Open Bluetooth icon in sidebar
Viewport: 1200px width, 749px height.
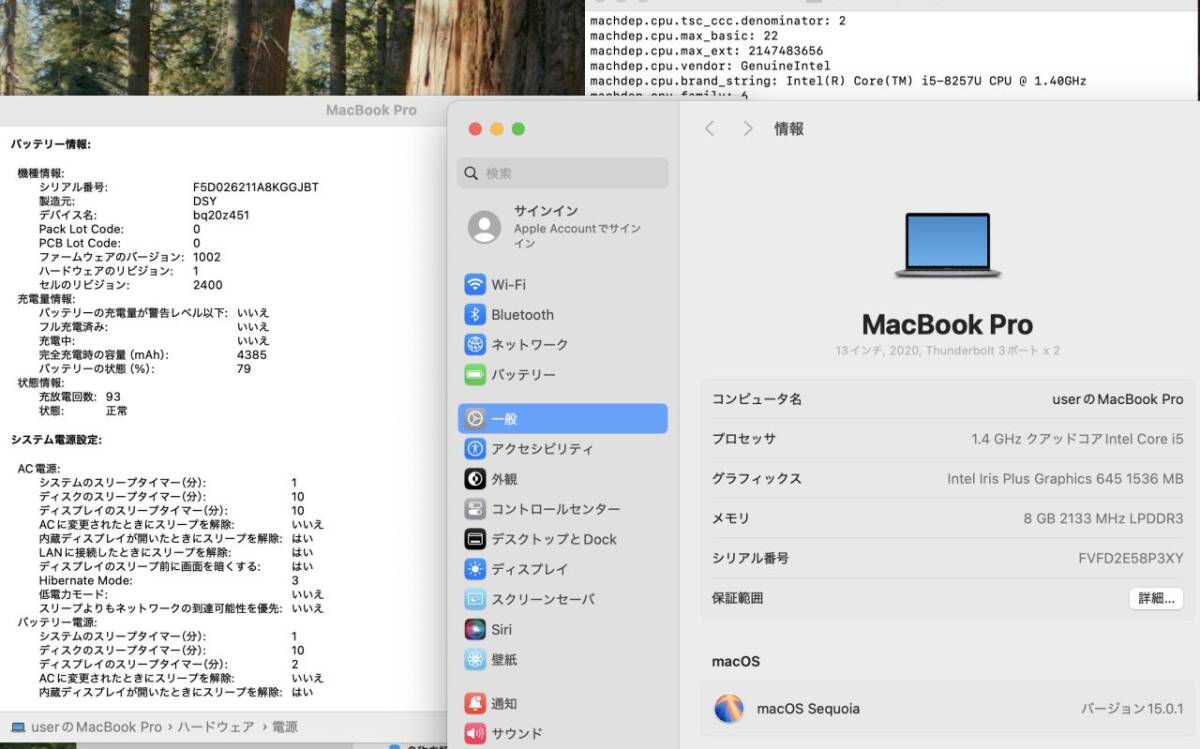pos(475,315)
